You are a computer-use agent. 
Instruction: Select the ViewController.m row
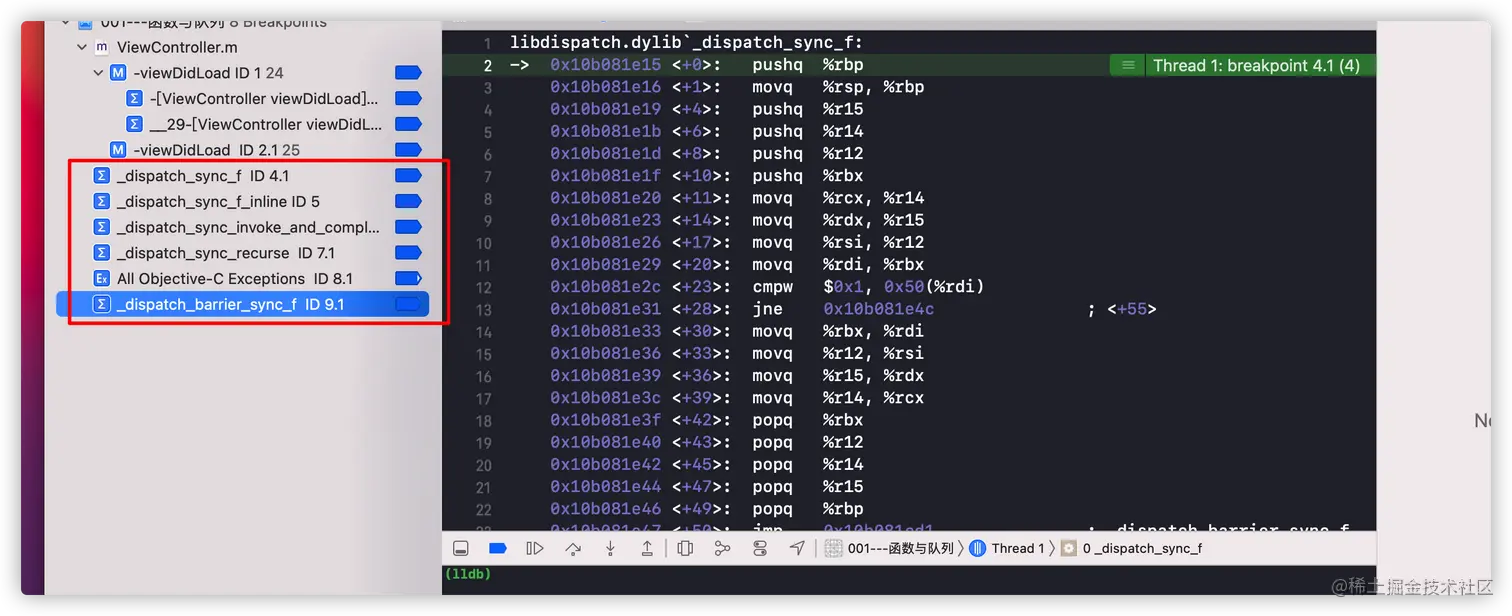pos(243,47)
